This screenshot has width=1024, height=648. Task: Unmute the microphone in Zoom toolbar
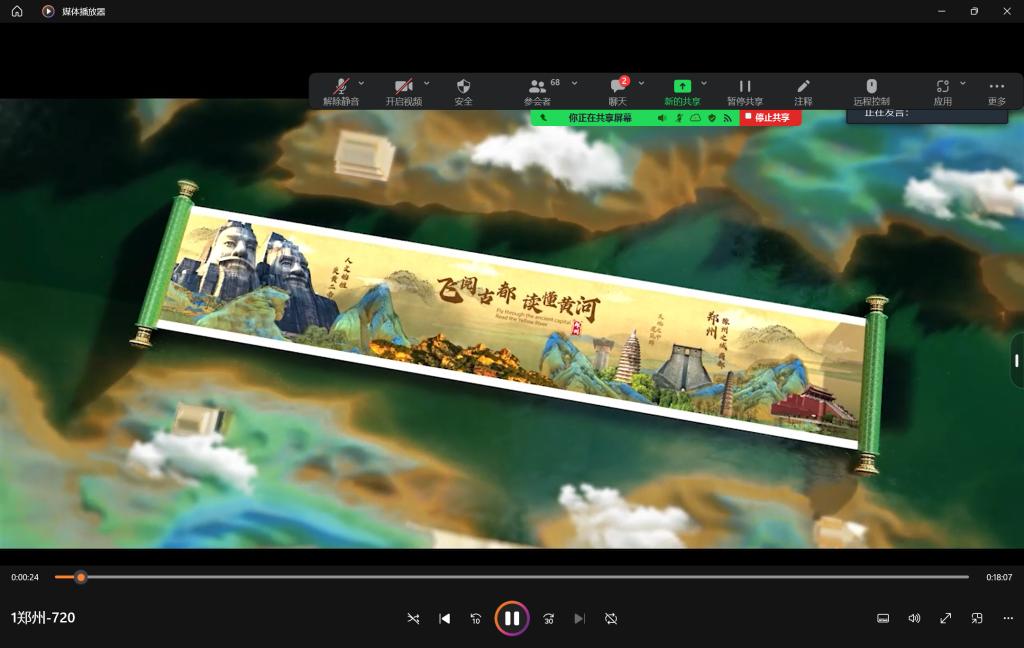(x=341, y=89)
